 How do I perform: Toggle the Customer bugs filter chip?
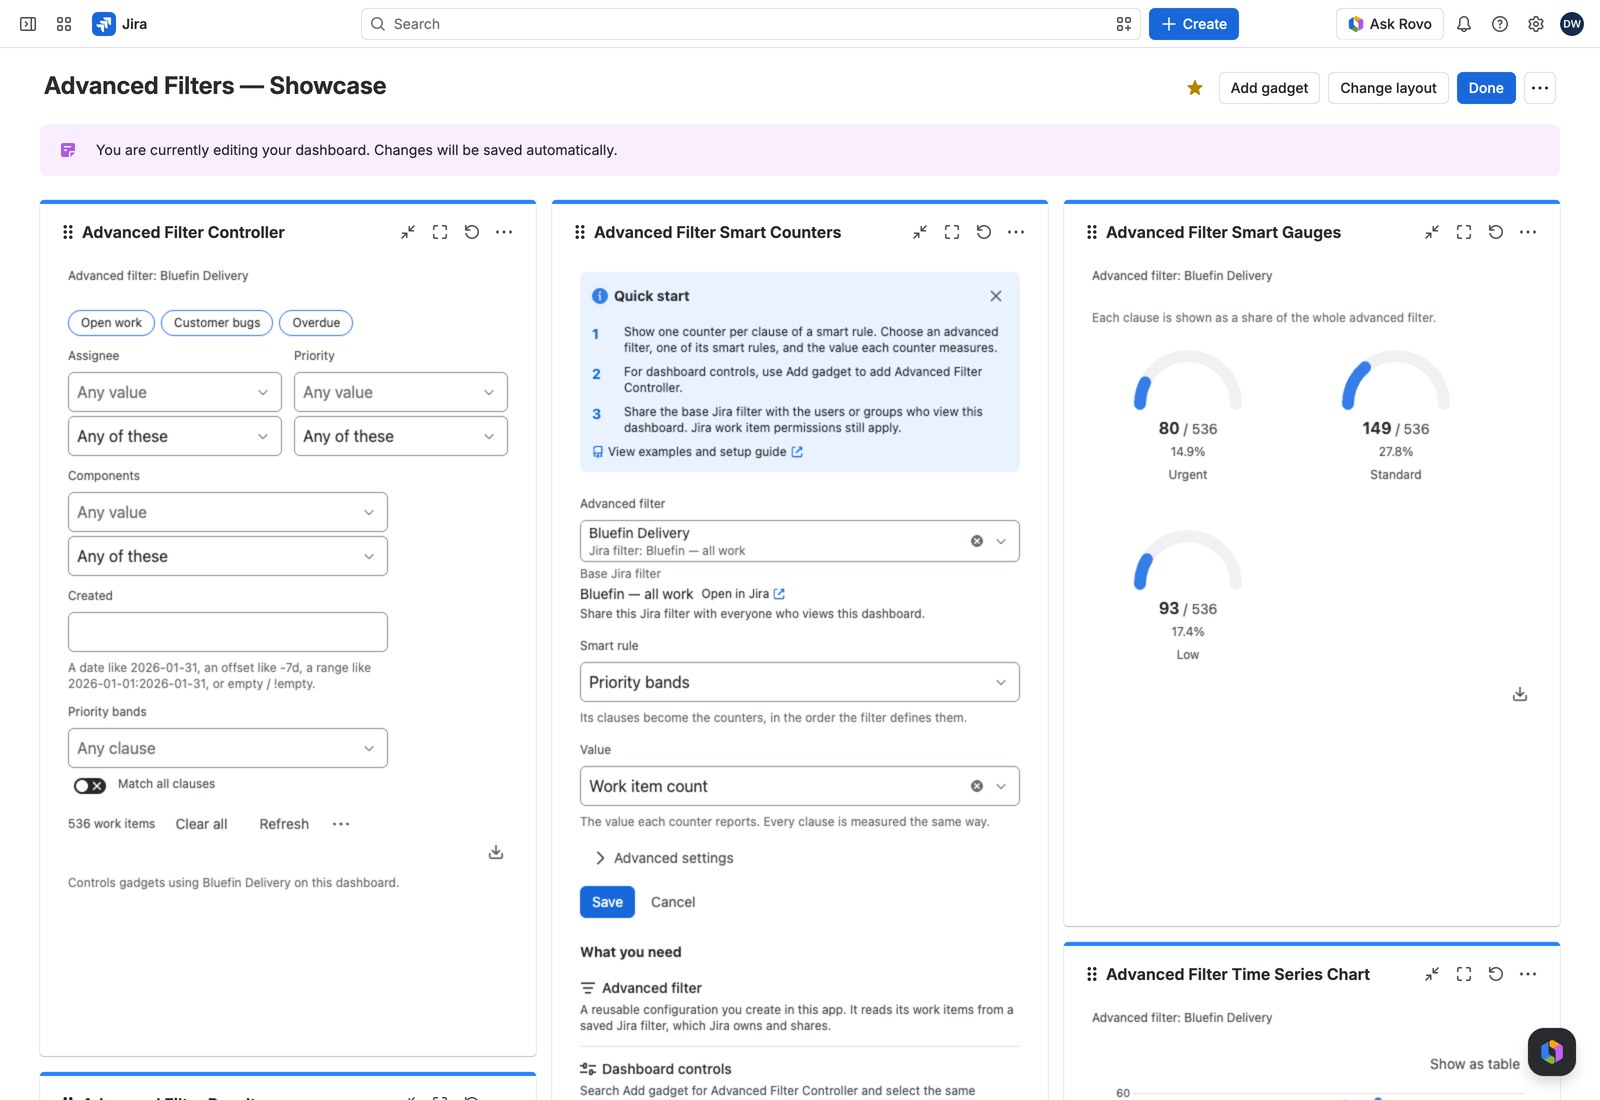click(217, 323)
